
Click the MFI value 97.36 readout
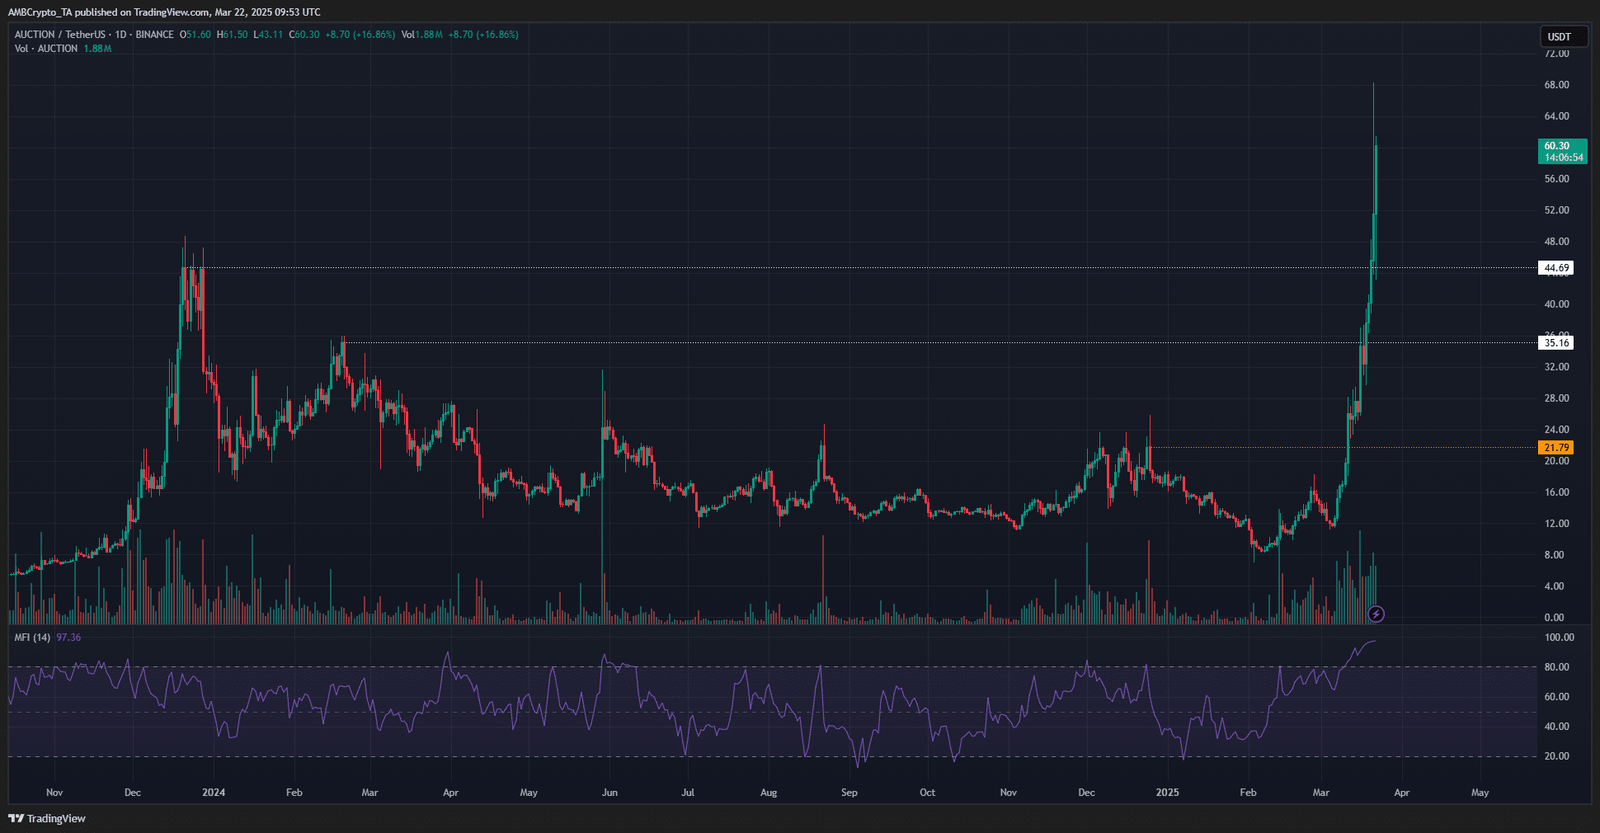[x=69, y=637]
